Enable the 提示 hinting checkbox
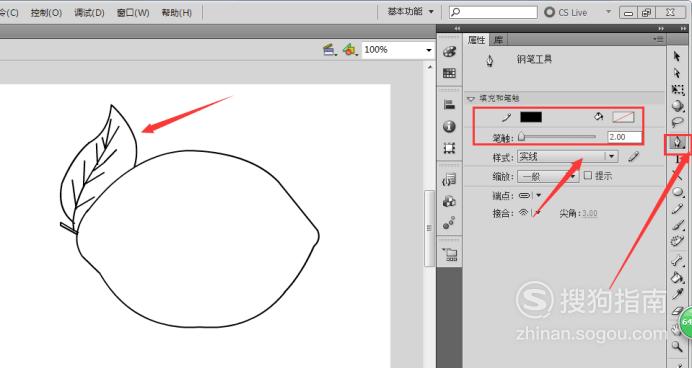The width and height of the screenshot is (692, 368). click(588, 175)
